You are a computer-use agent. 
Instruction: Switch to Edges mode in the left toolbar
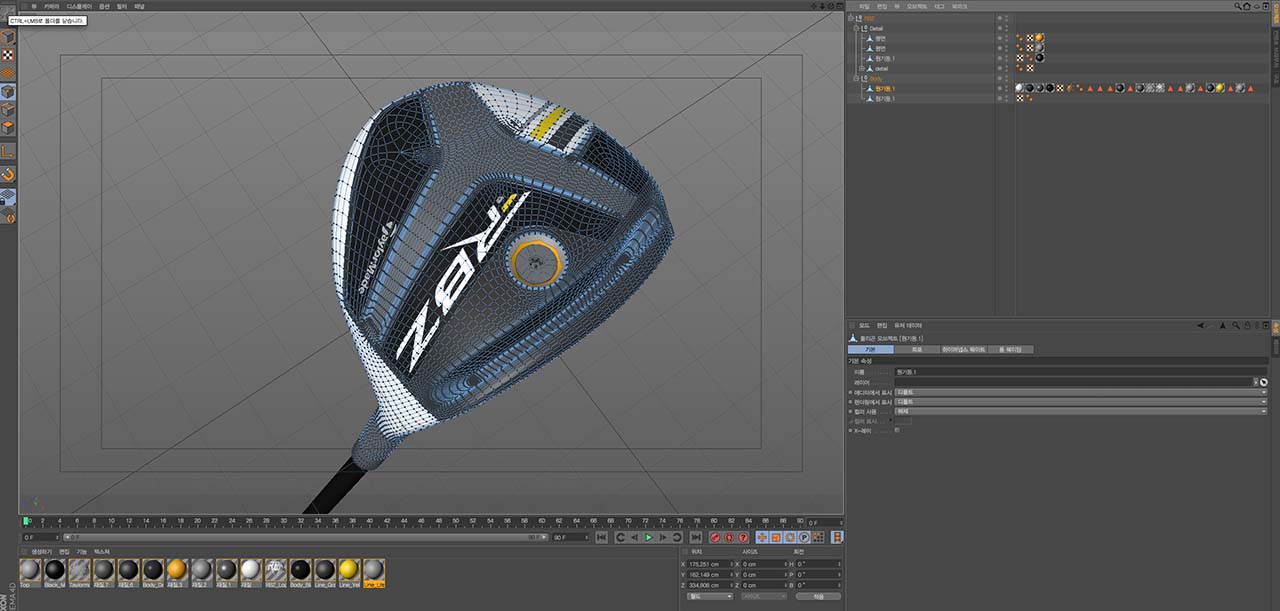[x=7, y=109]
